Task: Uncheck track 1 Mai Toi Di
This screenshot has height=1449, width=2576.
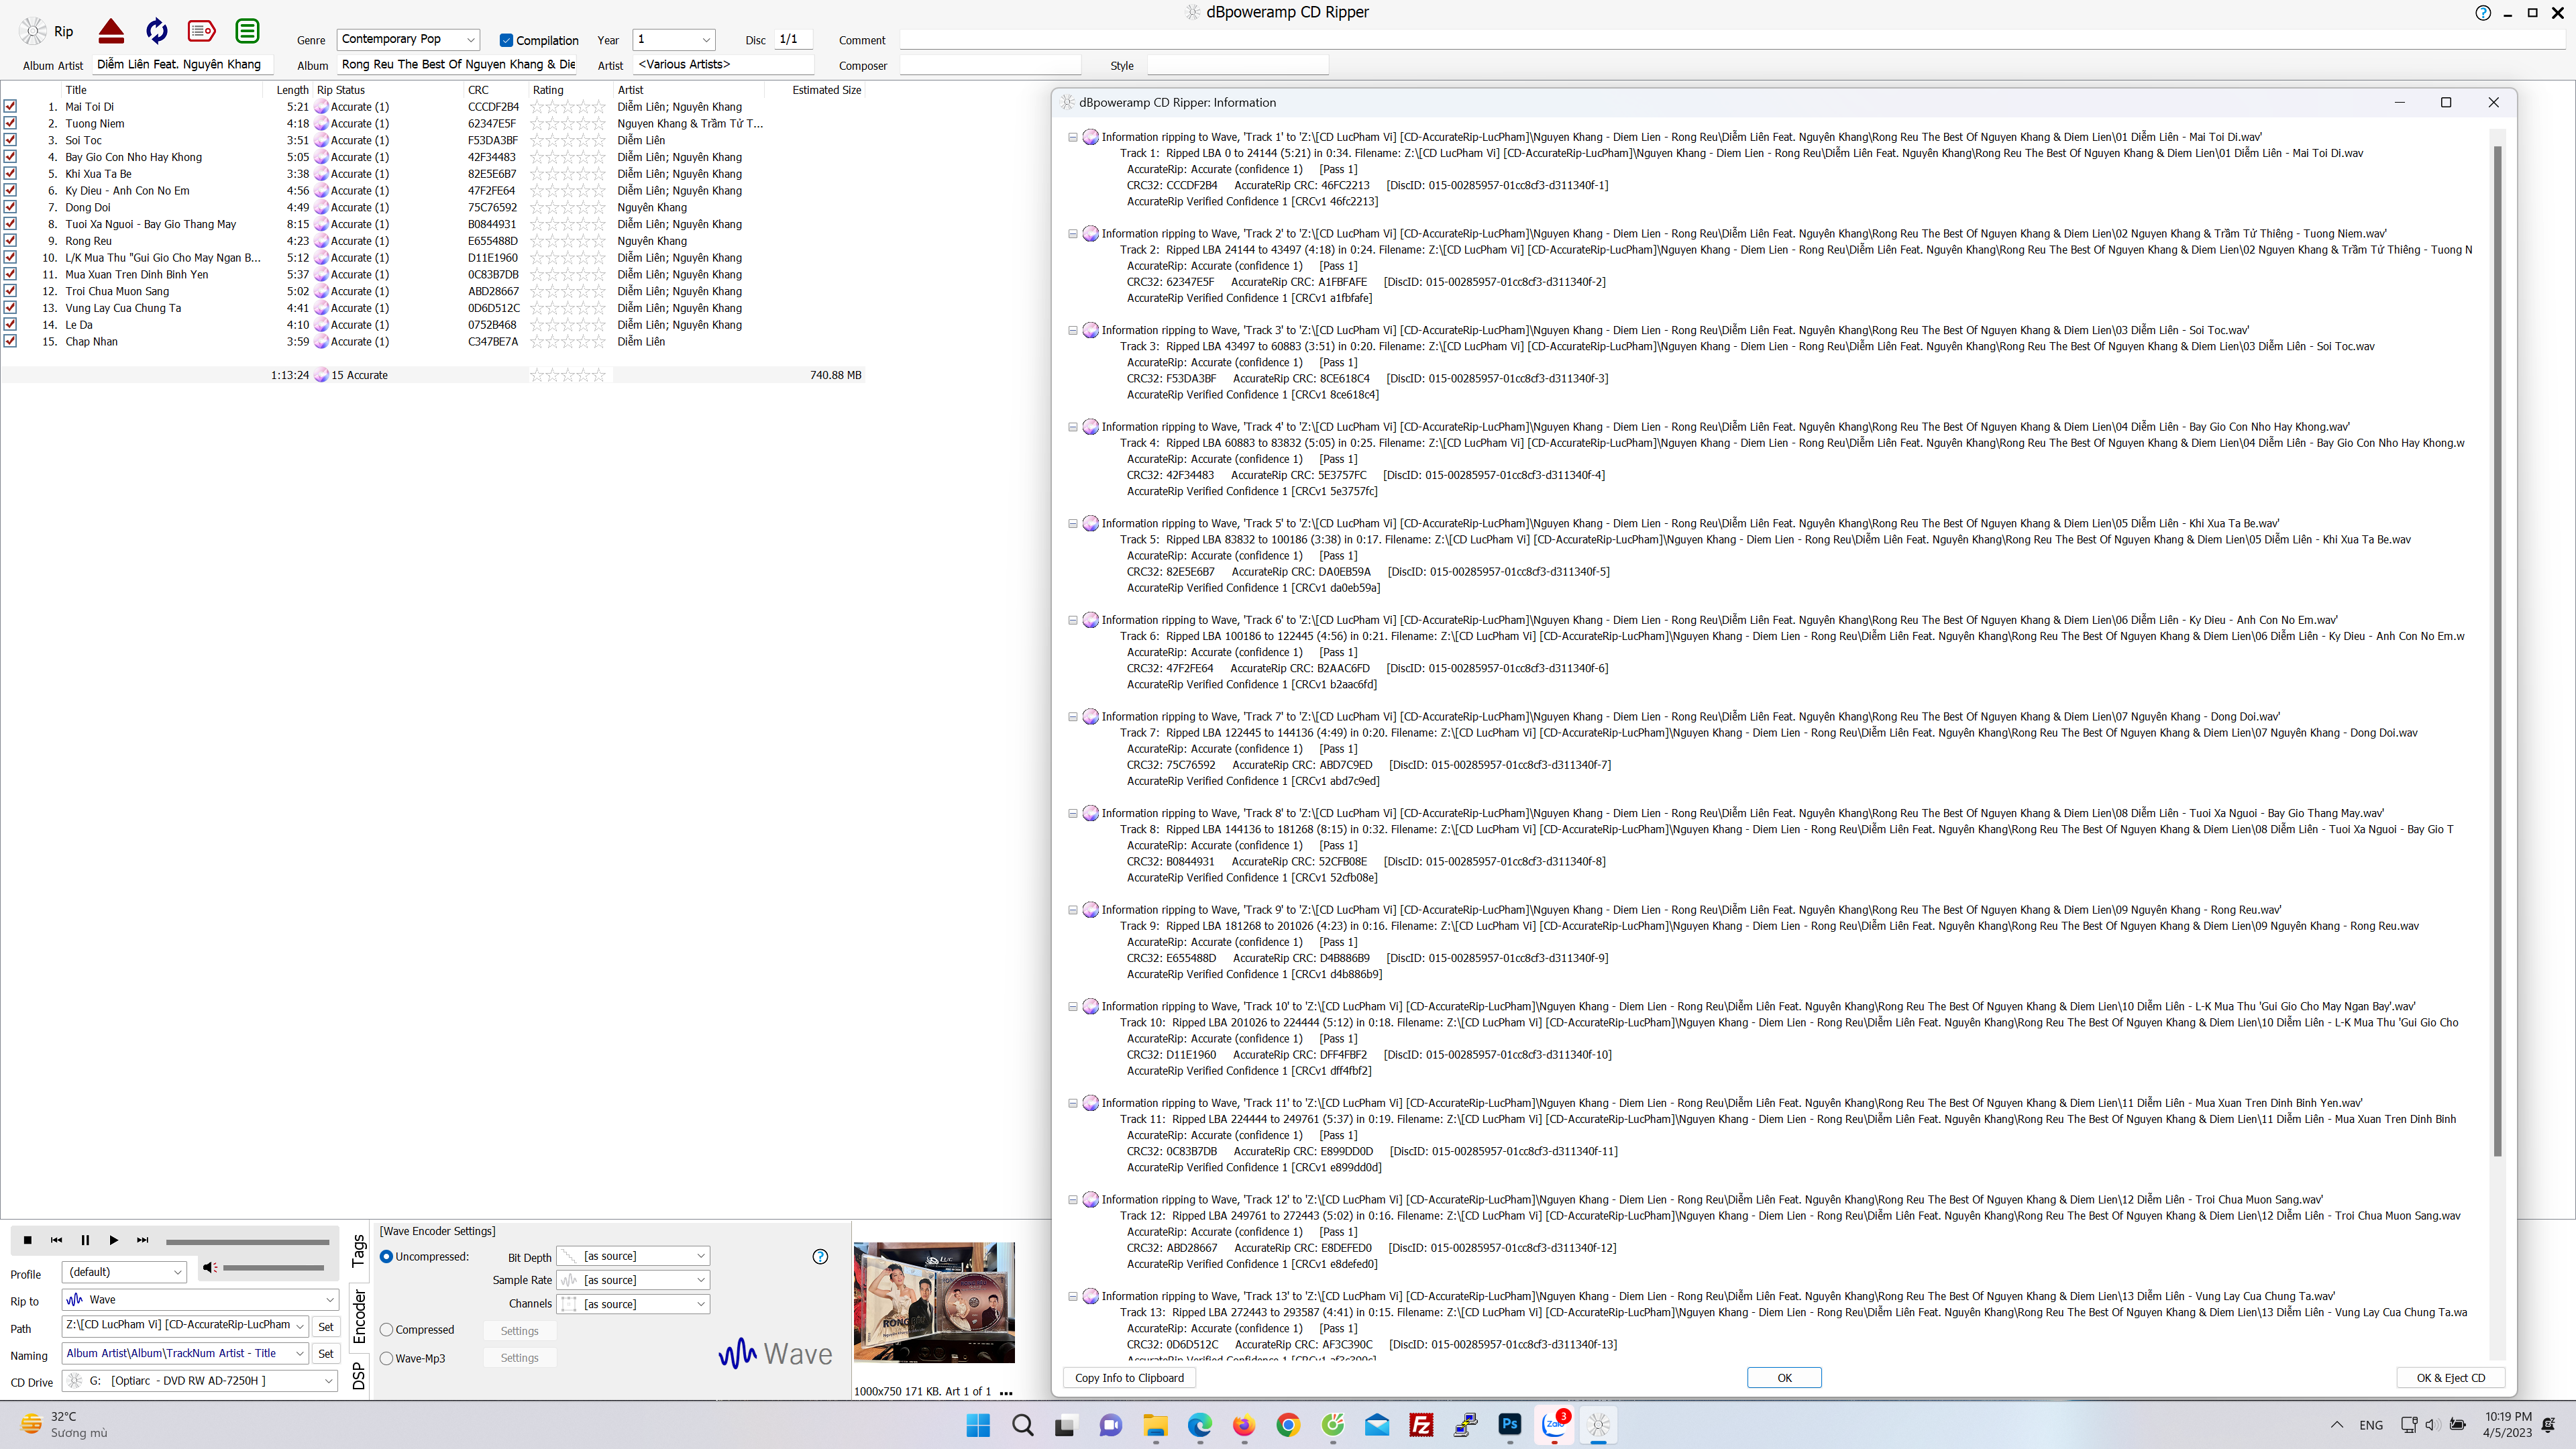Action: pyautogui.click(x=10, y=106)
